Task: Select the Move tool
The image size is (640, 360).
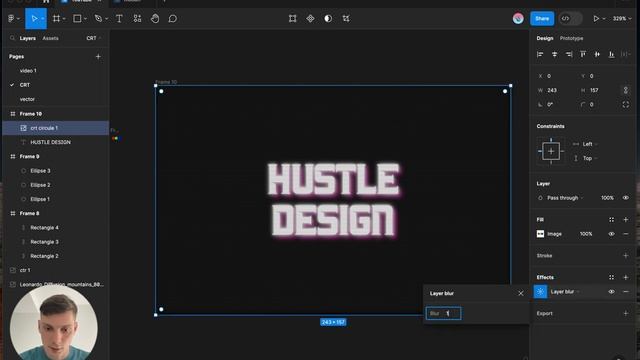Action: coord(34,18)
